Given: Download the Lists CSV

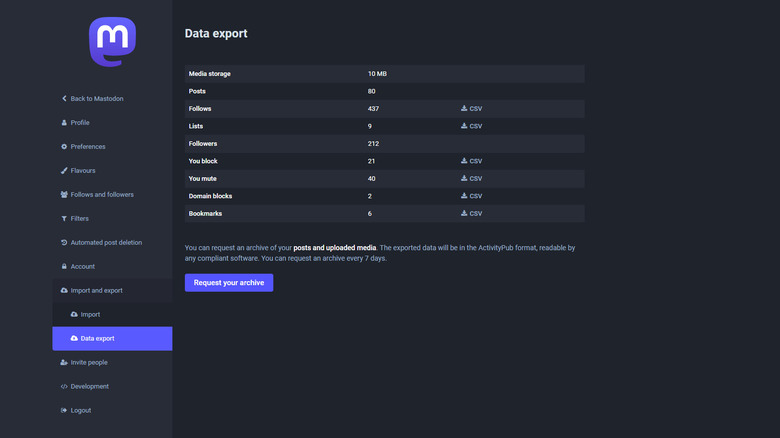Looking at the screenshot, I should tap(472, 126).
